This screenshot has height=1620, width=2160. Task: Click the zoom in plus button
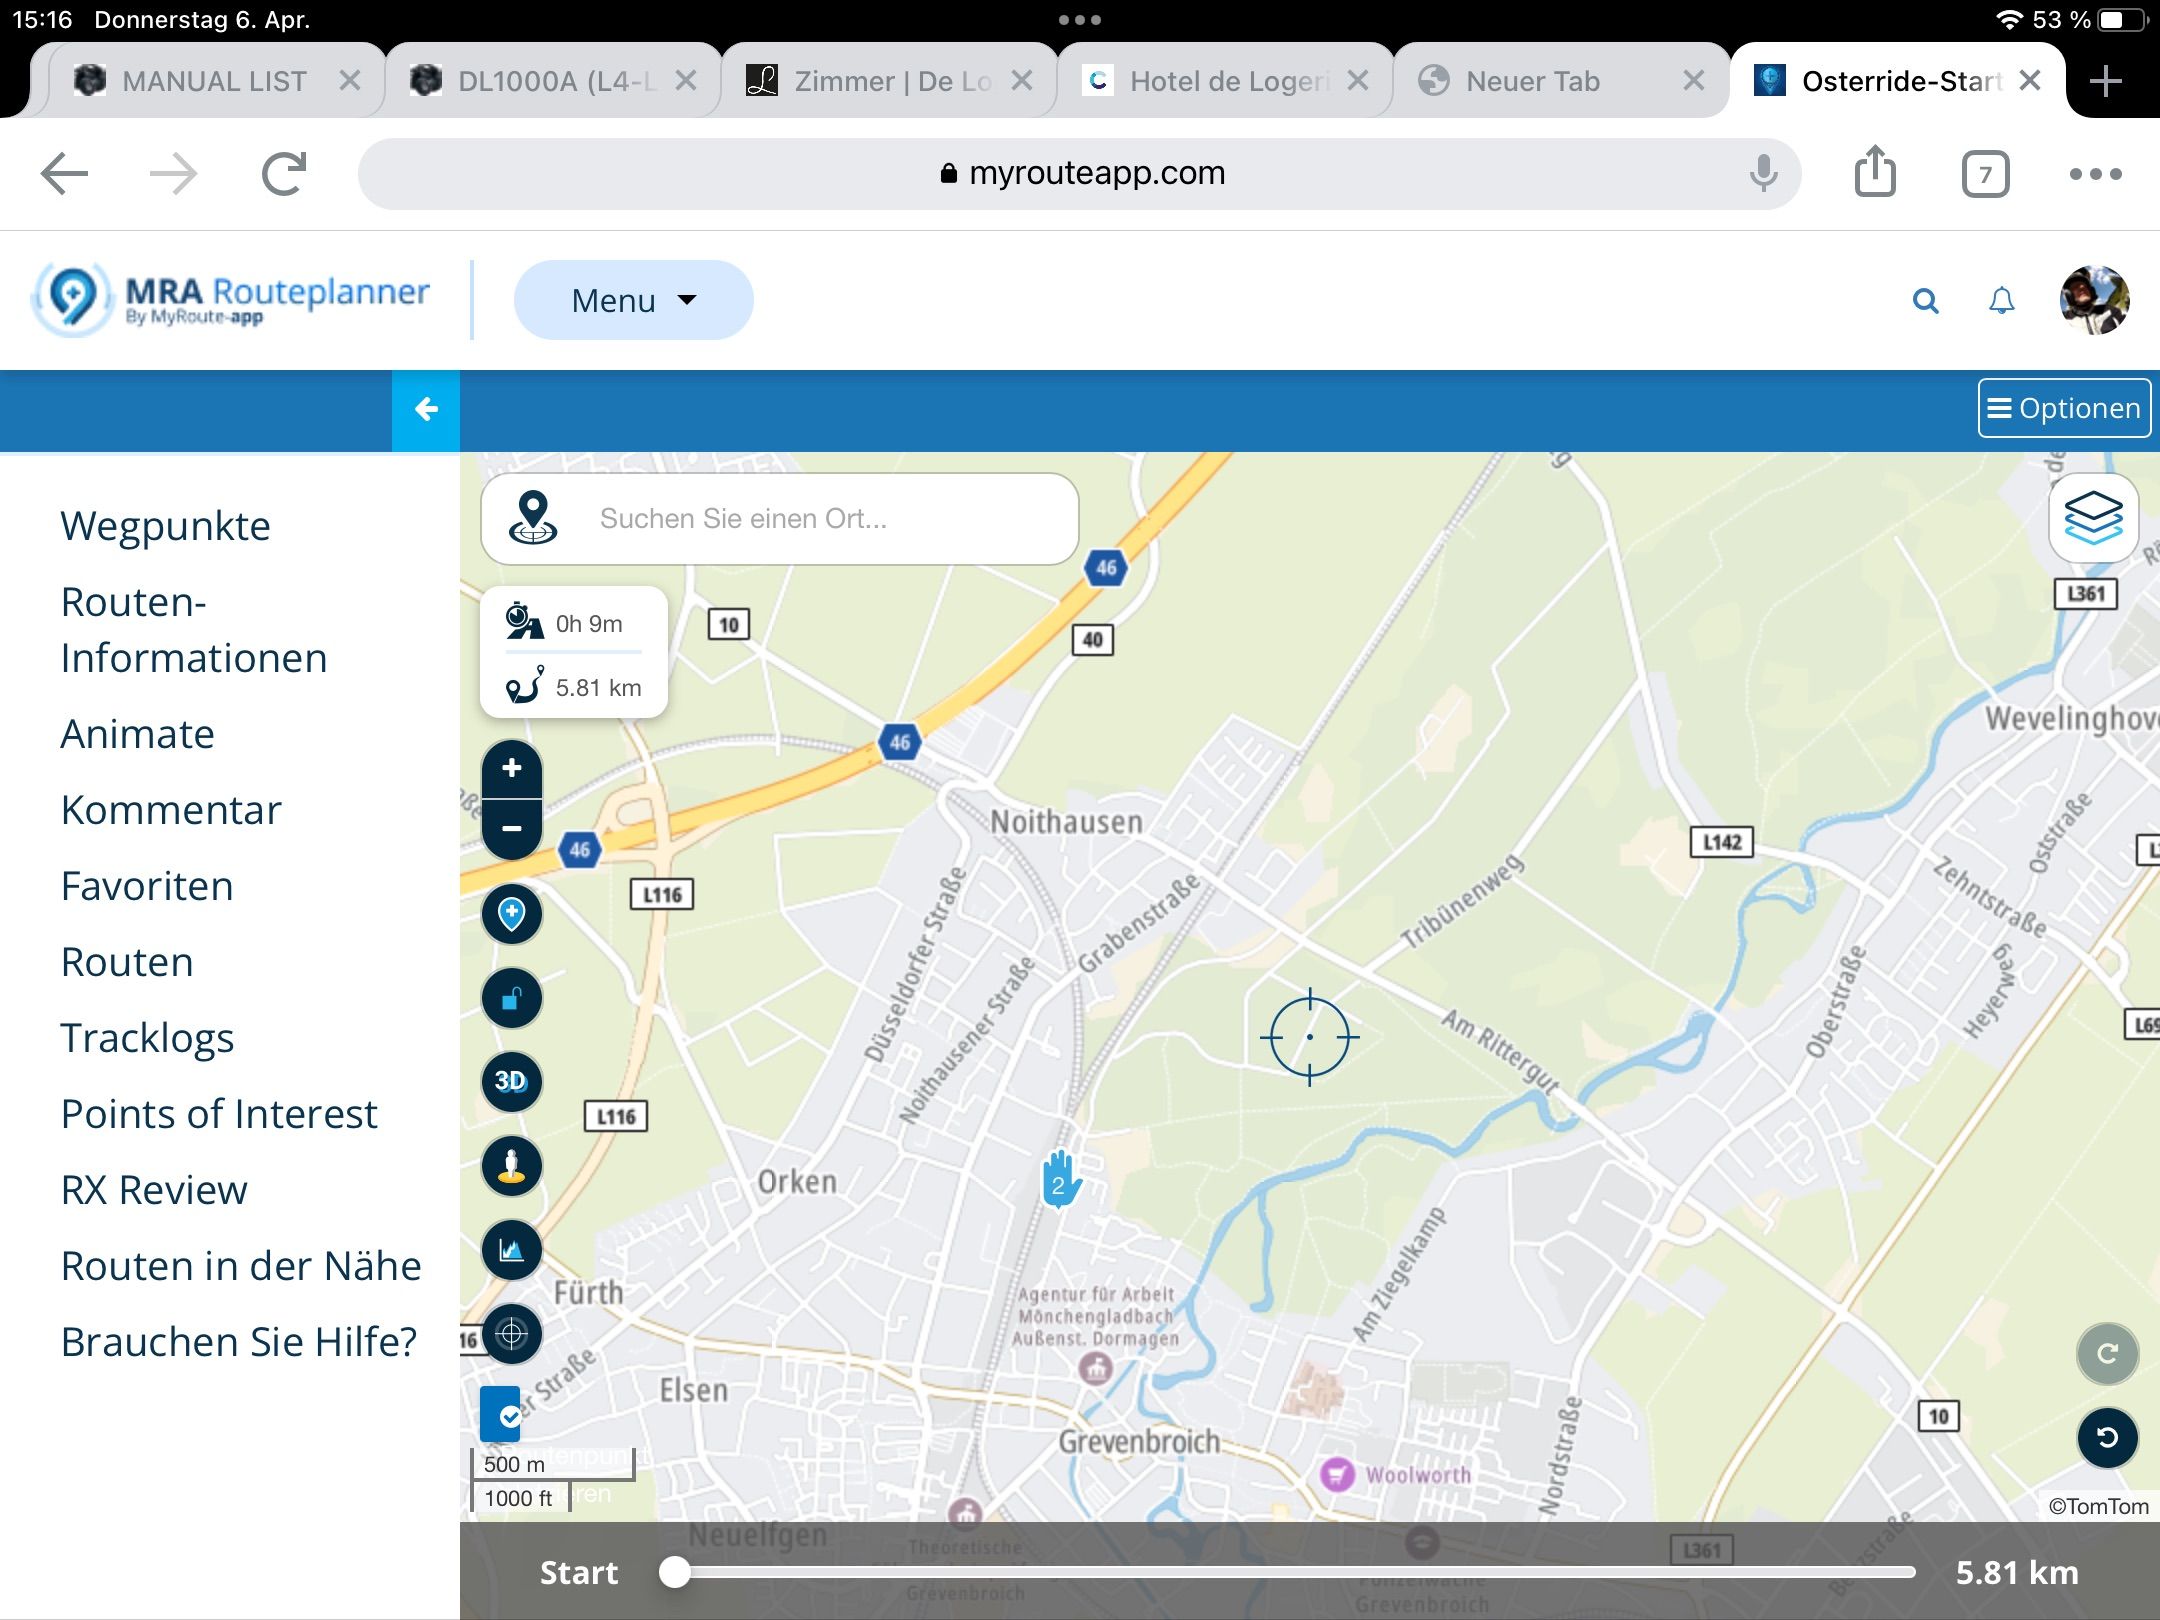coord(512,768)
